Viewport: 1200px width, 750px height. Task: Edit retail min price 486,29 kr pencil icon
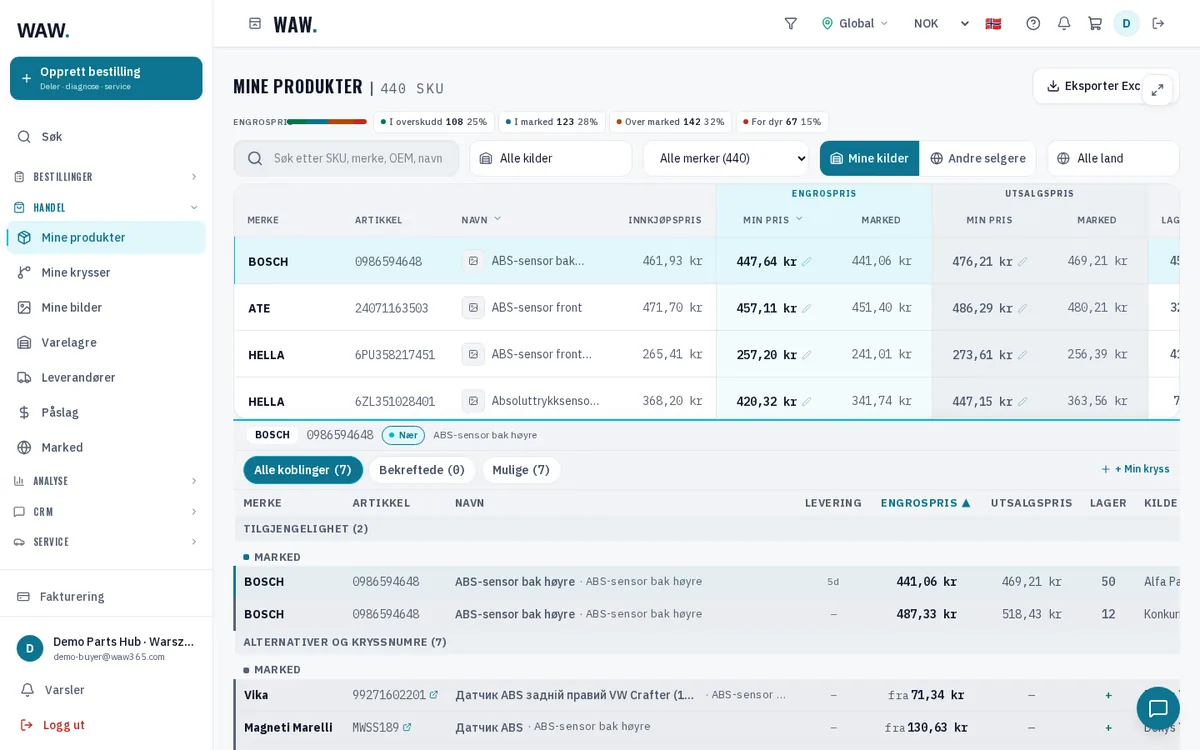tap(1022, 309)
